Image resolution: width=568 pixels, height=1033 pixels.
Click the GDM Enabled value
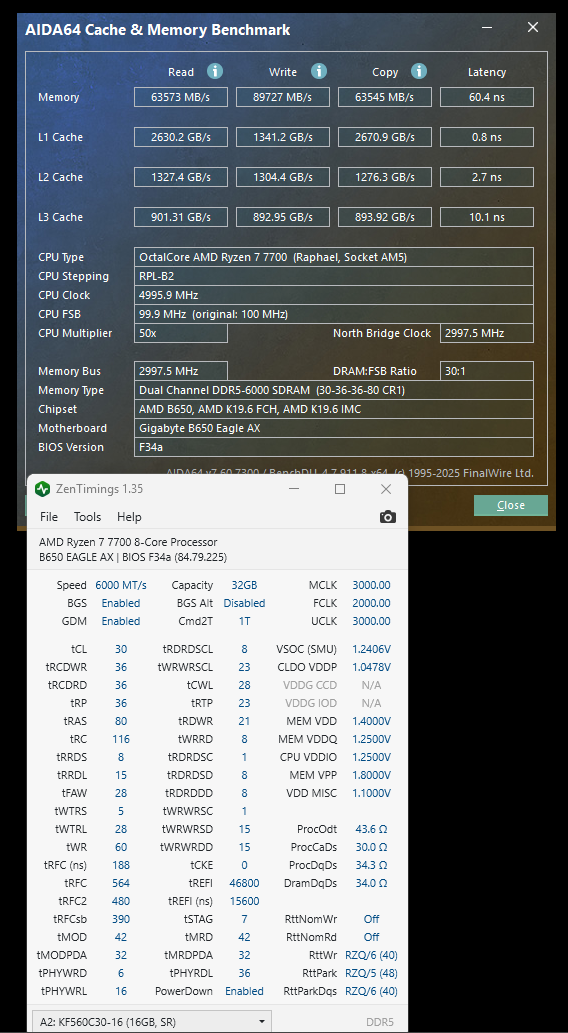(x=121, y=621)
